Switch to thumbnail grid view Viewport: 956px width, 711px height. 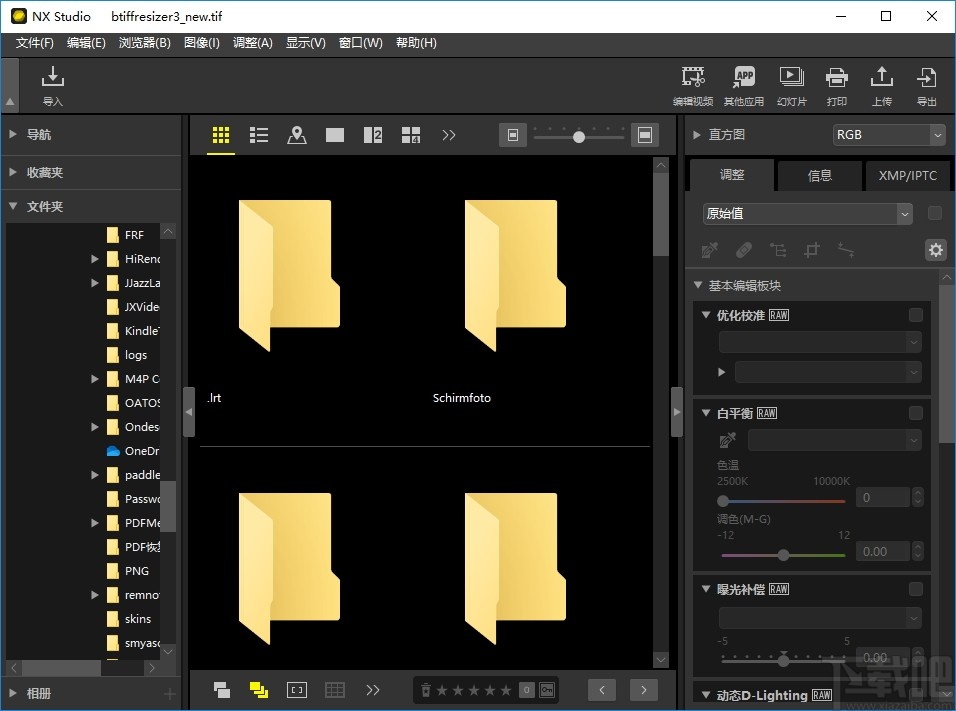pos(221,134)
